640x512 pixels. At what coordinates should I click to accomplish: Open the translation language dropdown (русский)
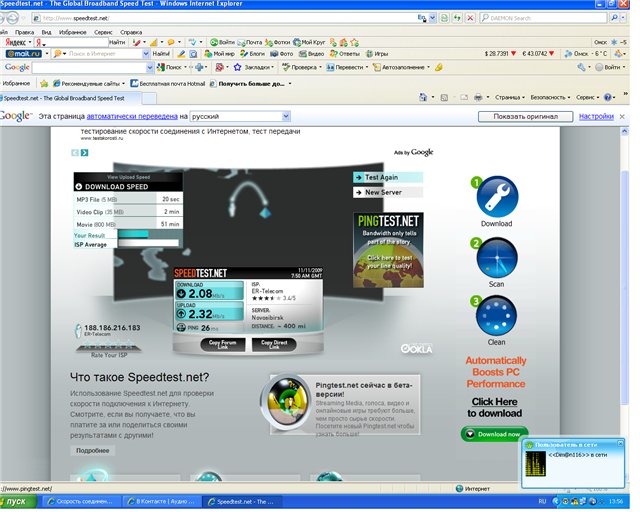(x=286, y=116)
